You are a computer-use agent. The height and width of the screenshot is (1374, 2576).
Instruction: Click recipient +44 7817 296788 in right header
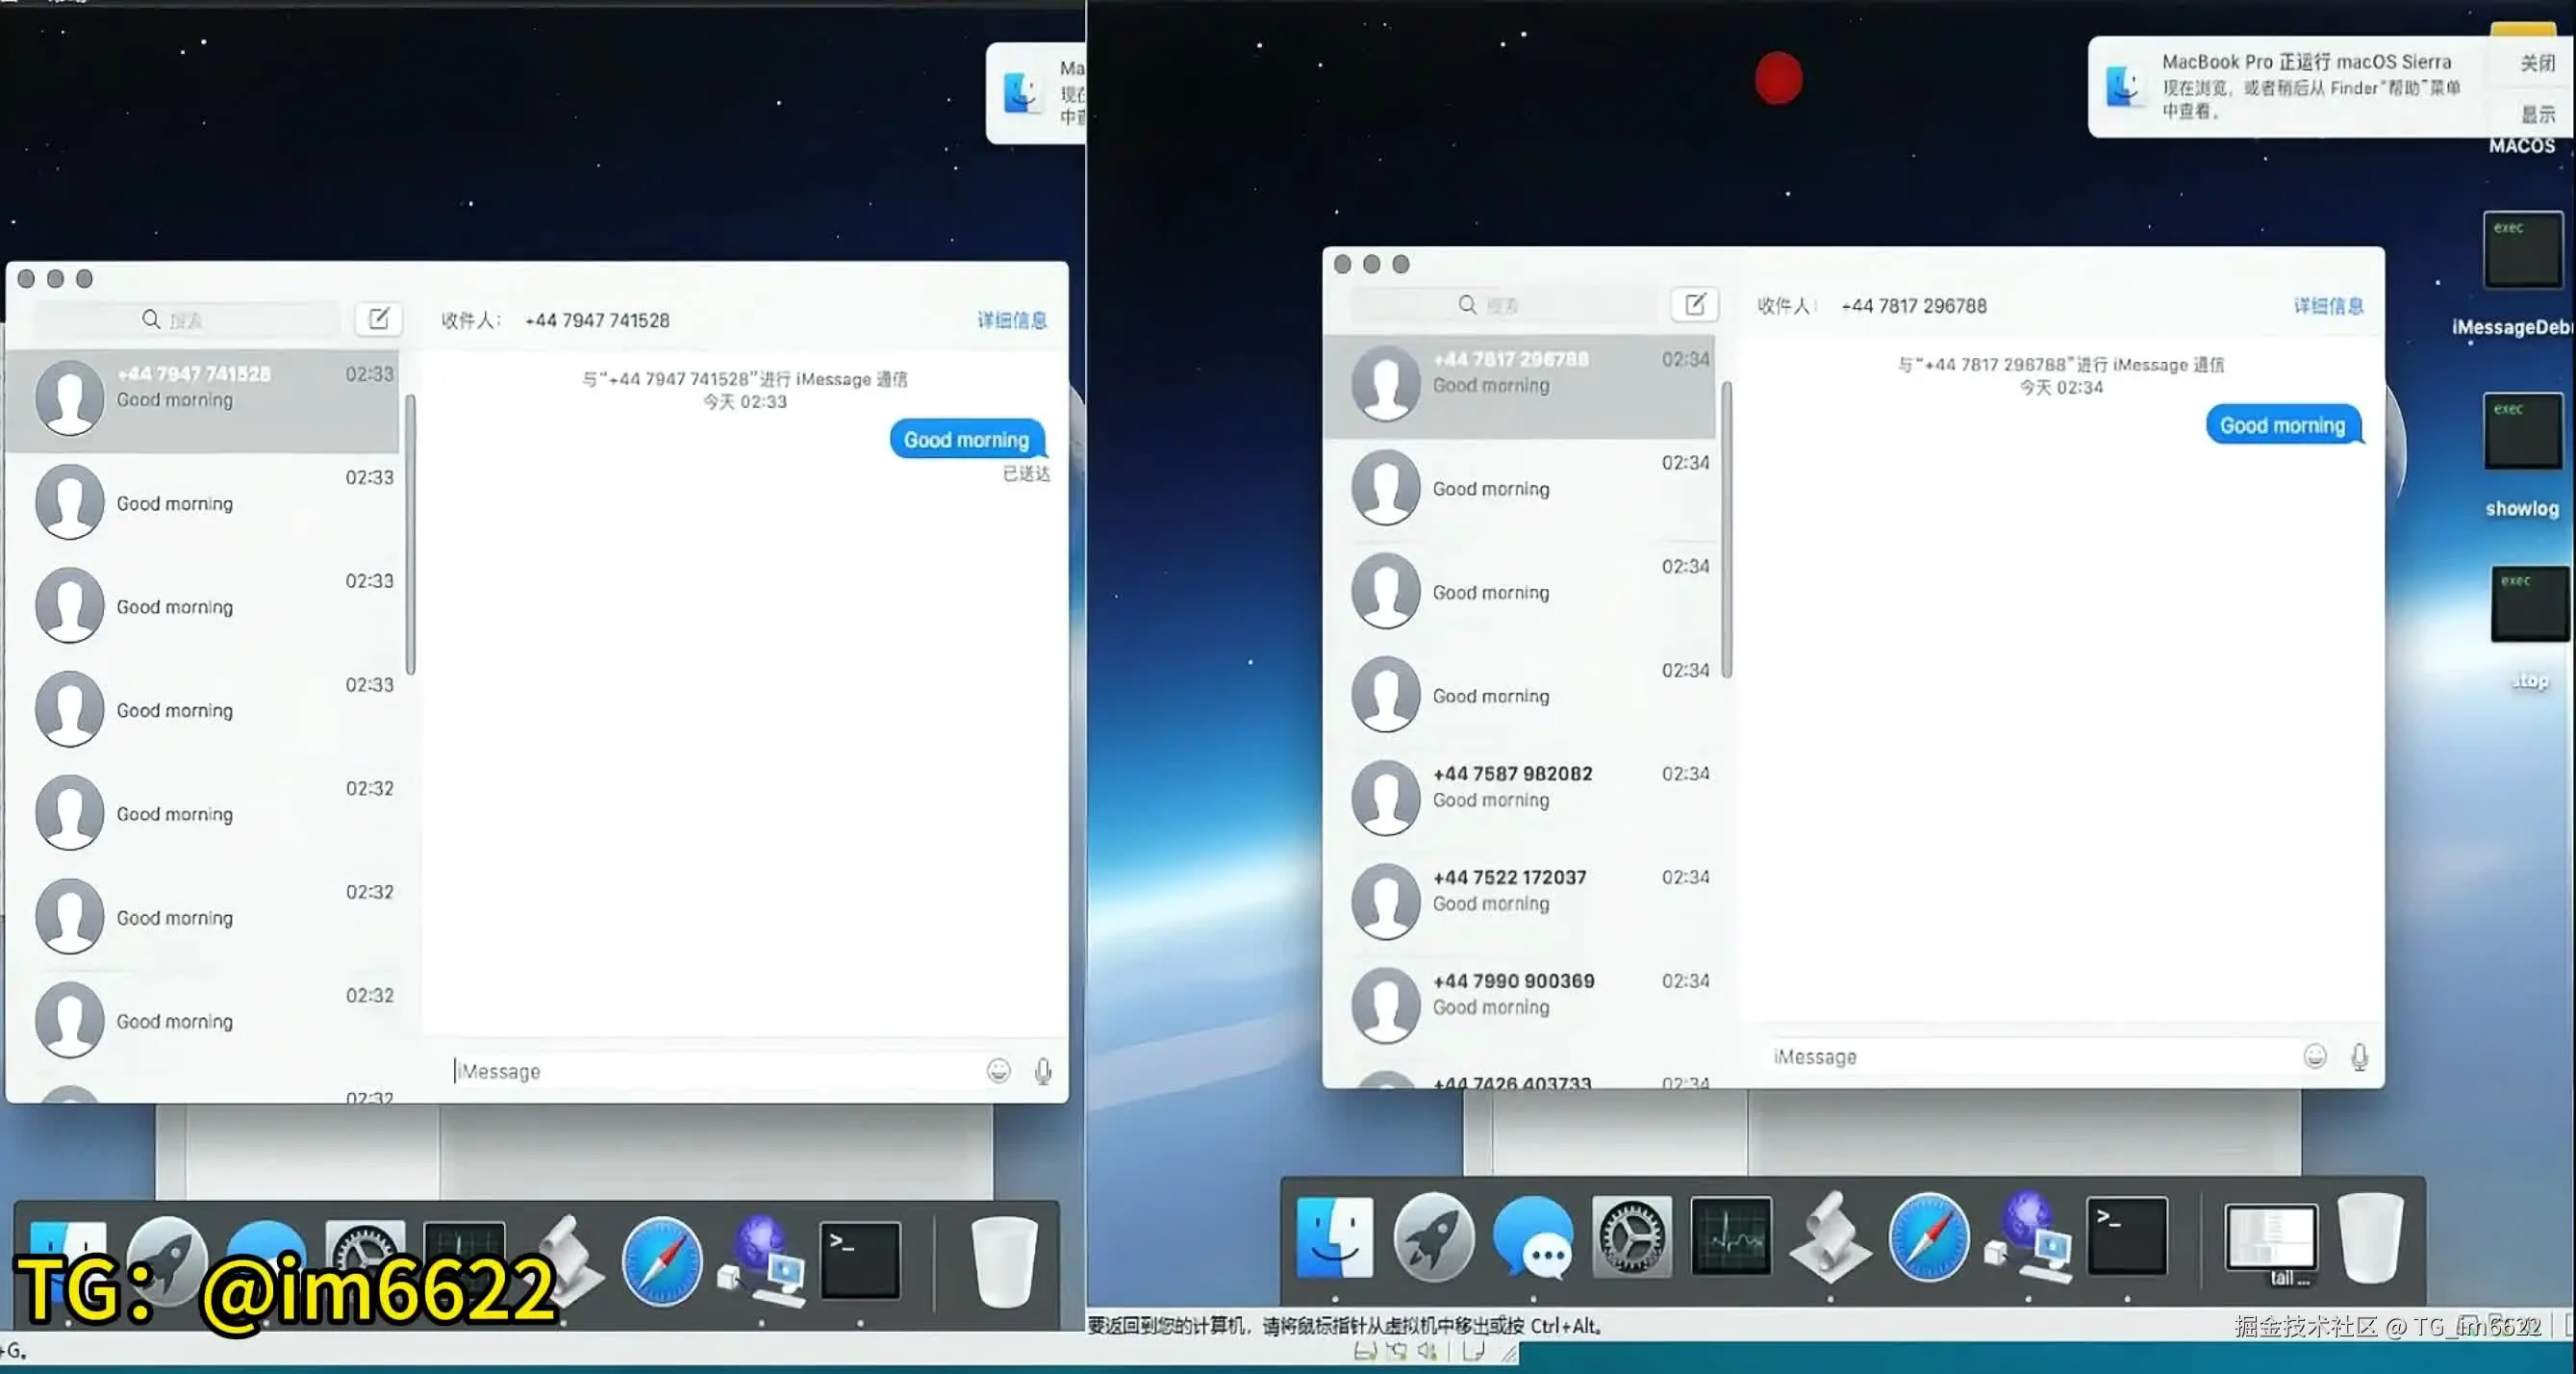(x=1914, y=306)
